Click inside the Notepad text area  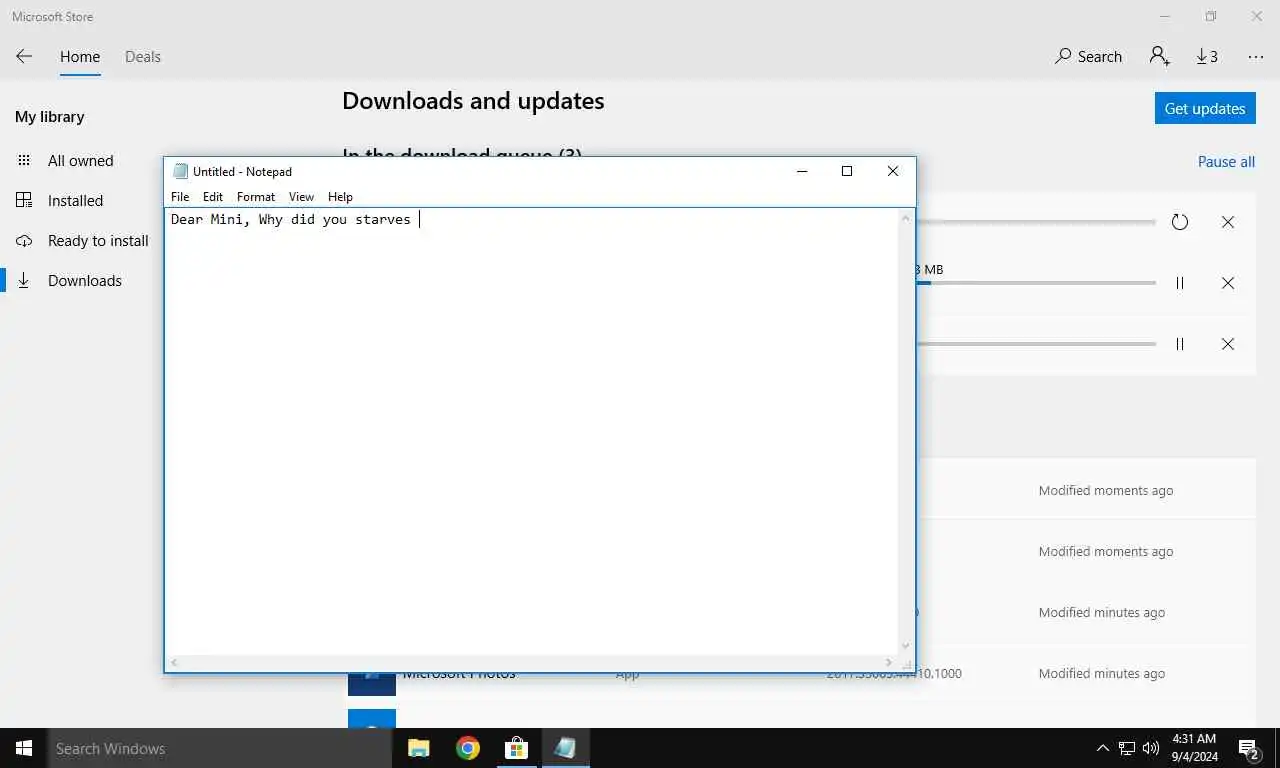(532, 430)
